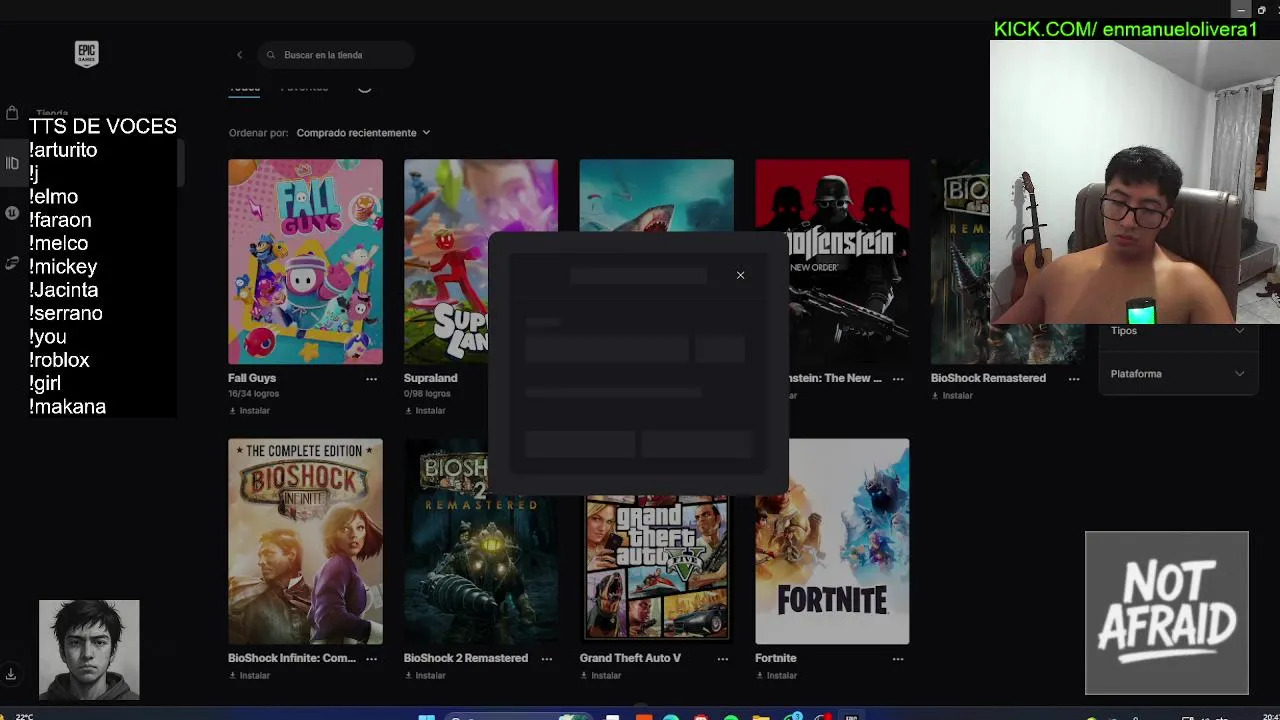This screenshot has width=1280, height=720.
Task: Click the '0/98 logros' achievements text
Action: [427, 394]
